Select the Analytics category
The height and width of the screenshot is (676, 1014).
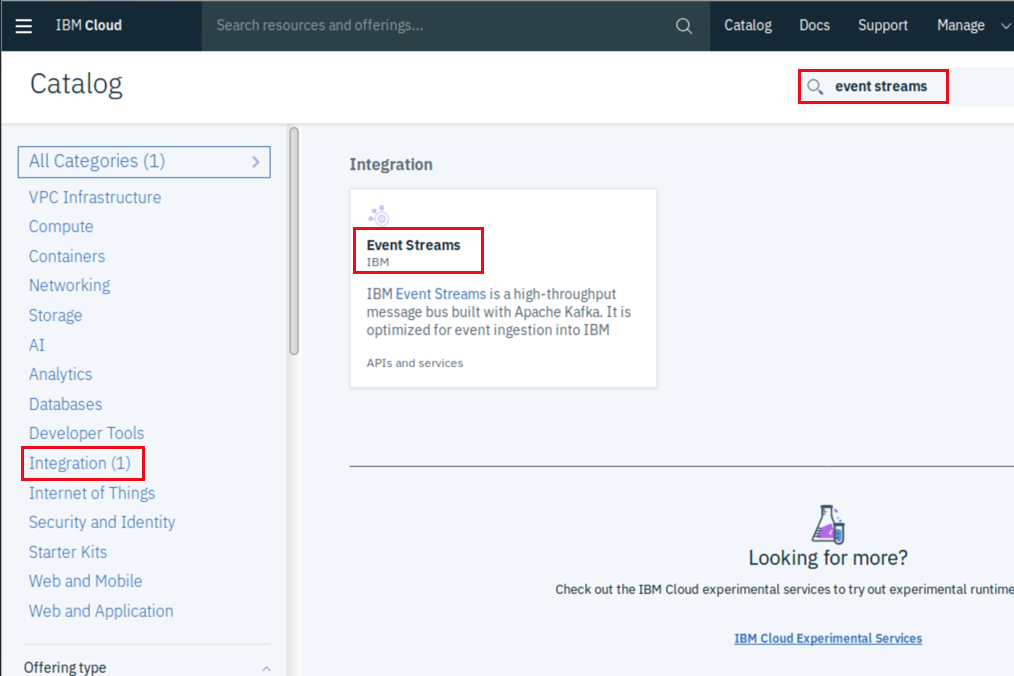60,374
